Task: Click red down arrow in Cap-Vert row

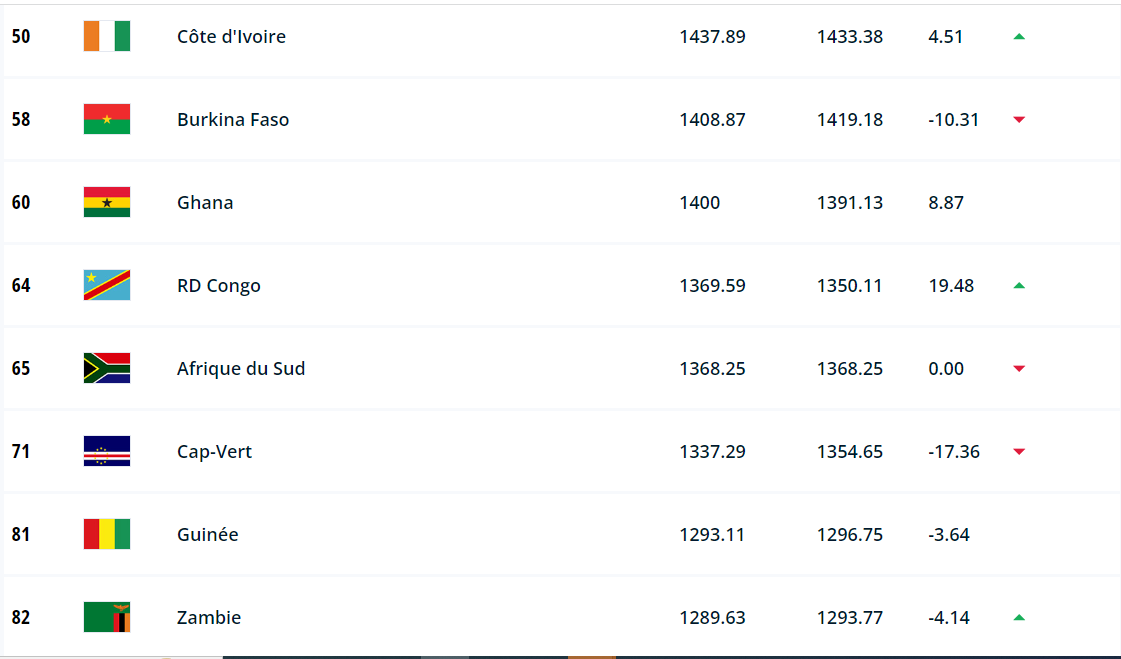Action: [1019, 452]
